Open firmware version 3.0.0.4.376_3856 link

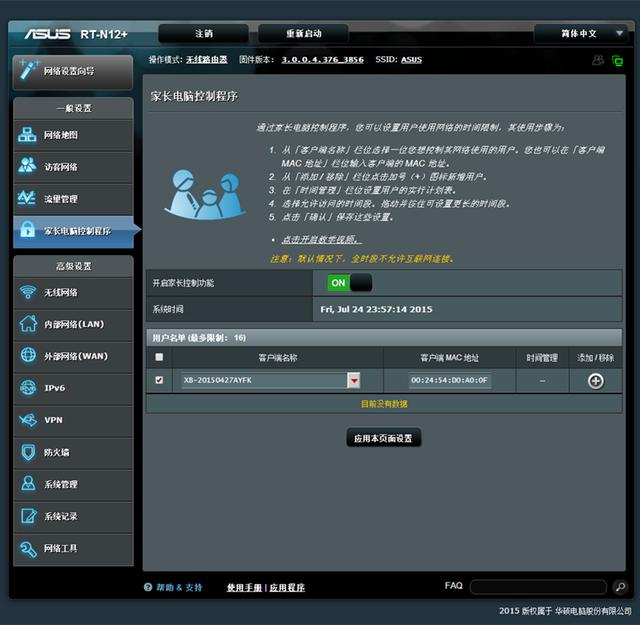pos(322,60)
